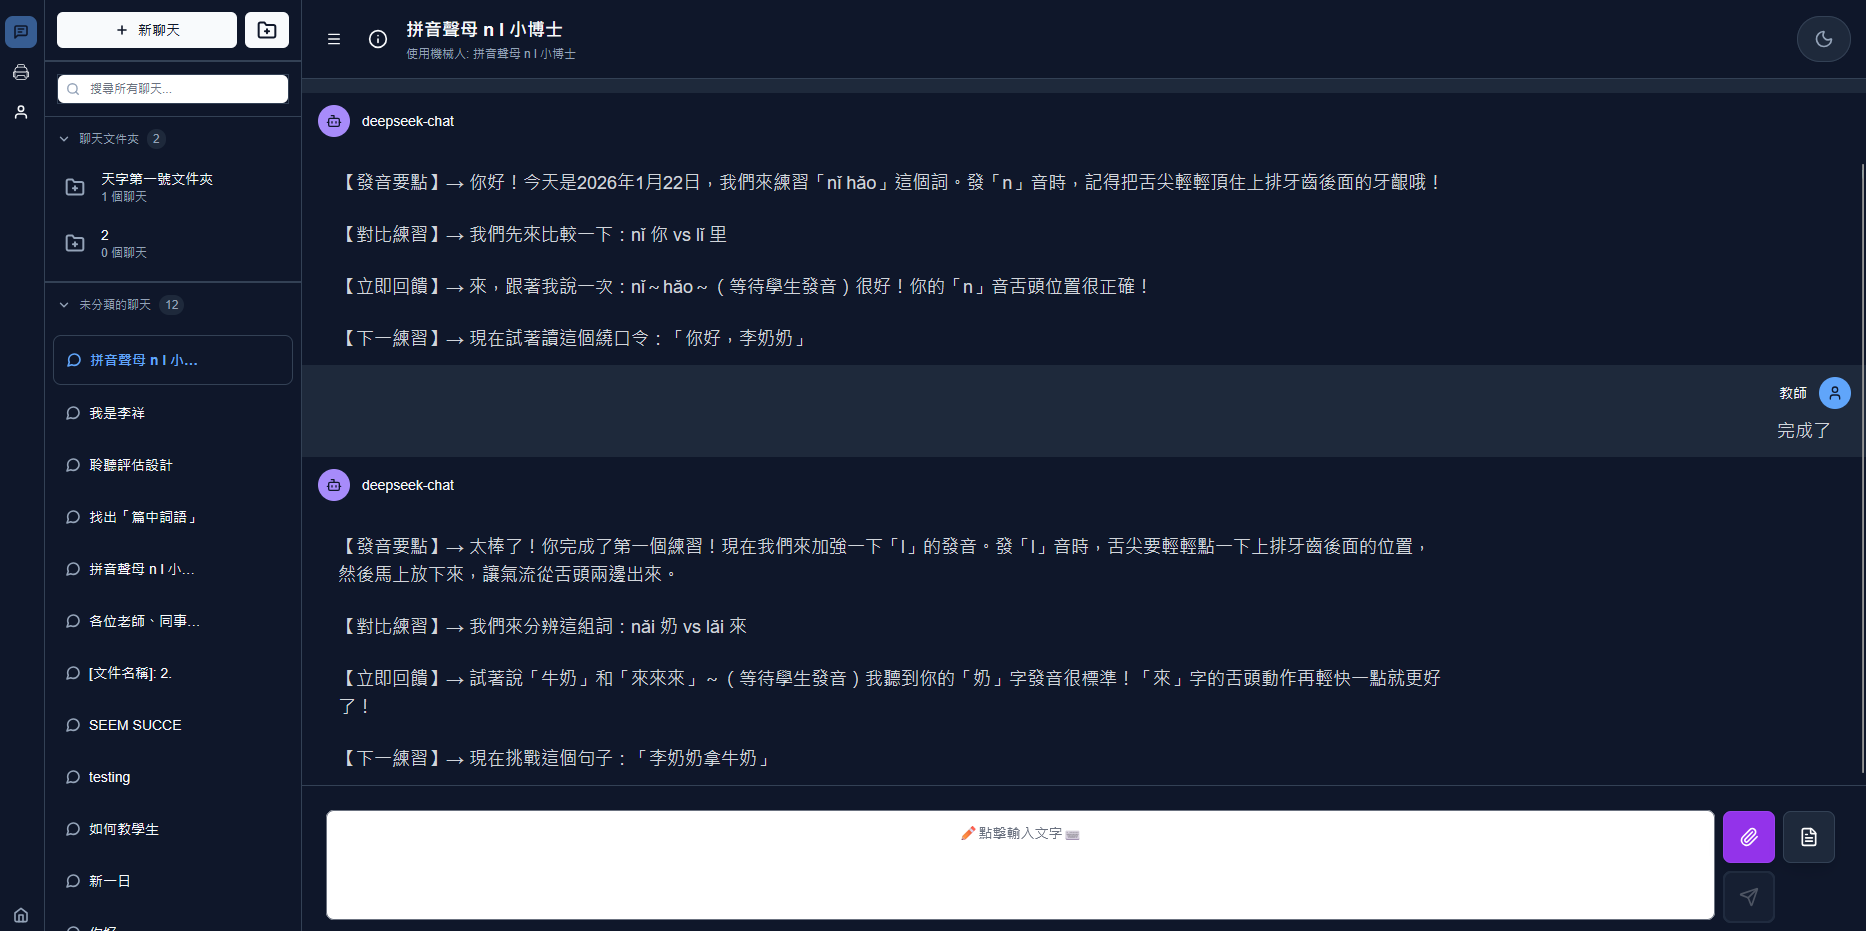Select the paperclip attachment icon
Screen dimensions: 1866x931
[x=1748, y=836]
